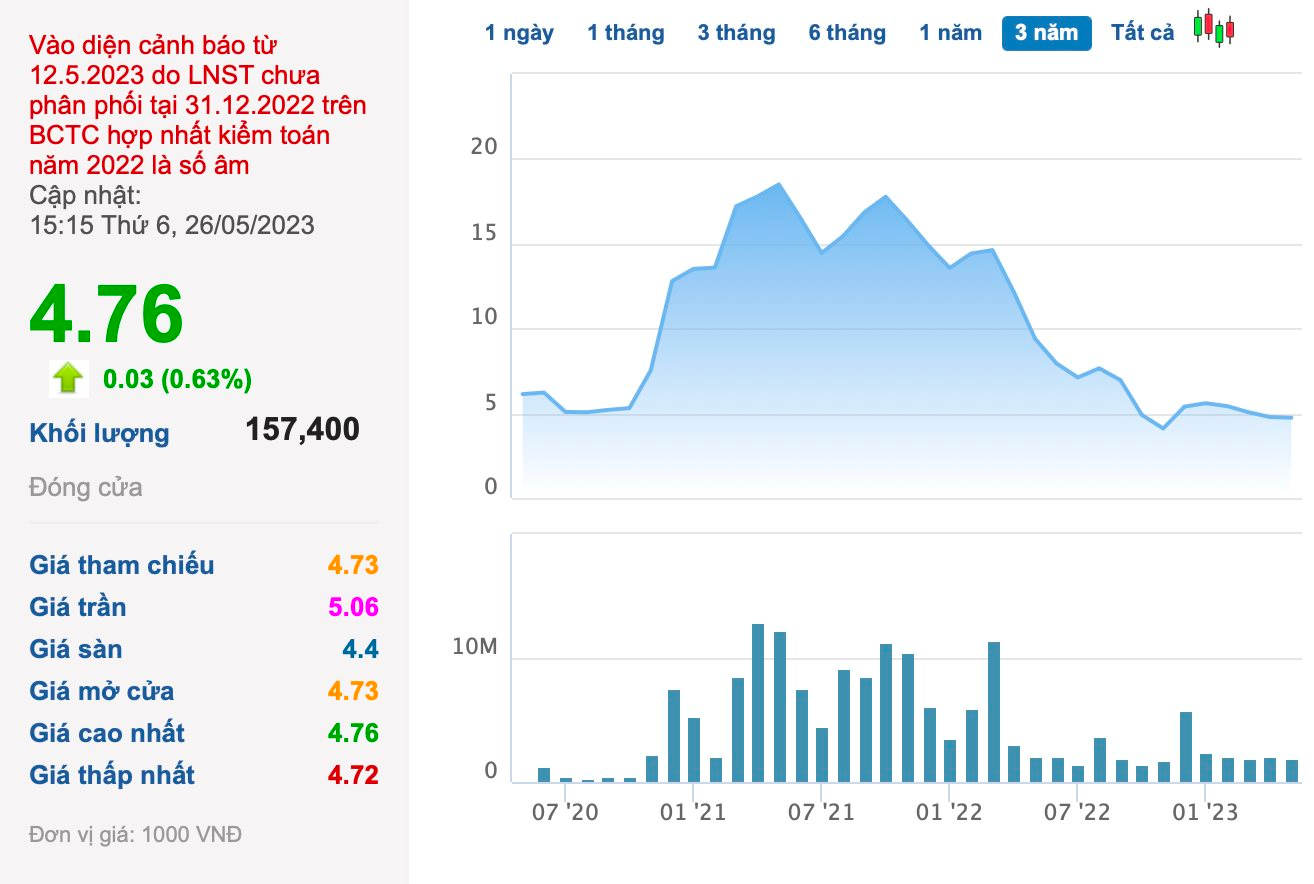
Task: Select the "1 tháng" time range
Action: pos(626,33)
